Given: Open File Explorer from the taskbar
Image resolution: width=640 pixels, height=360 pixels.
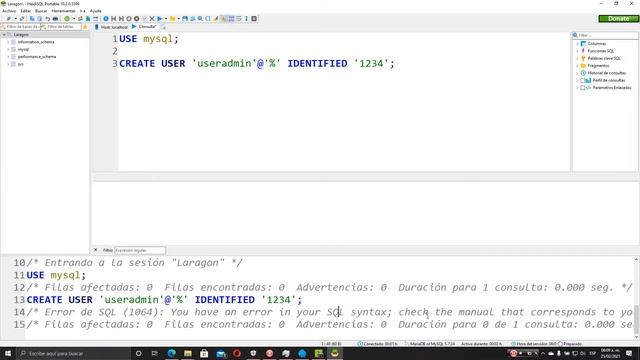Looking at the screenshot, I should coord(188,353).
